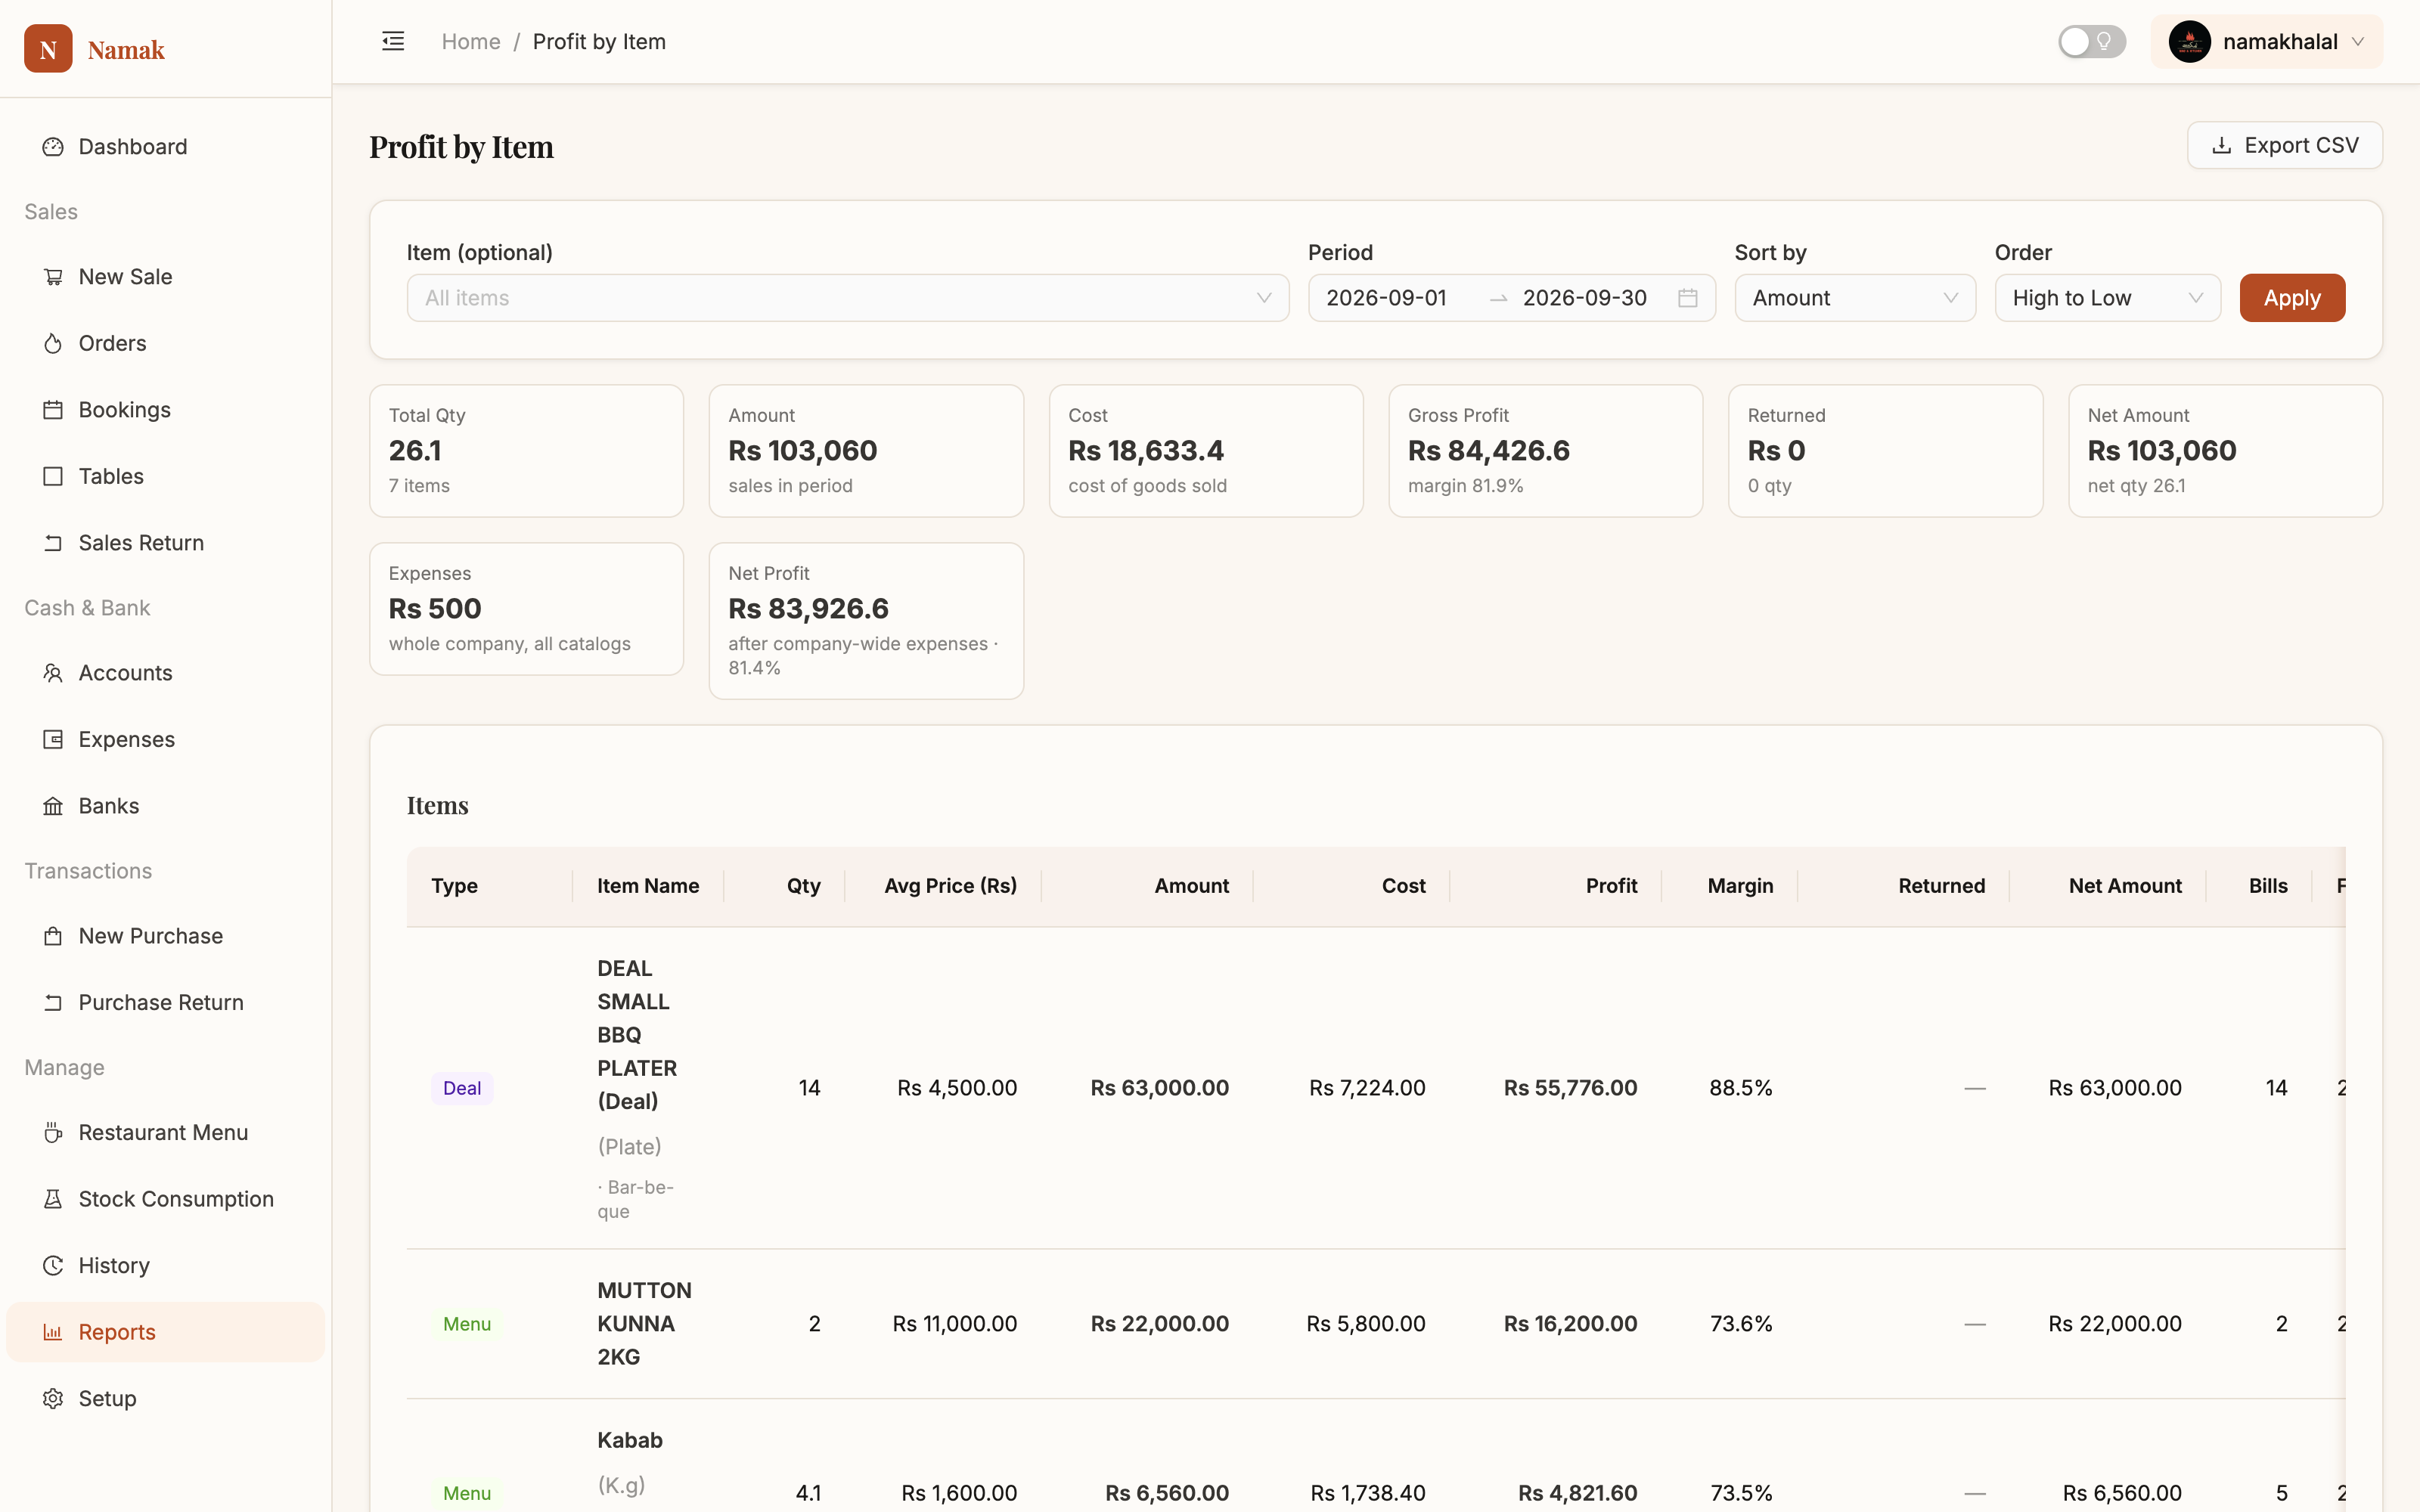Click the Purchase Return arrow icon
The width and height of the screenshot is (2420, 1512).
click(53, 1002)
